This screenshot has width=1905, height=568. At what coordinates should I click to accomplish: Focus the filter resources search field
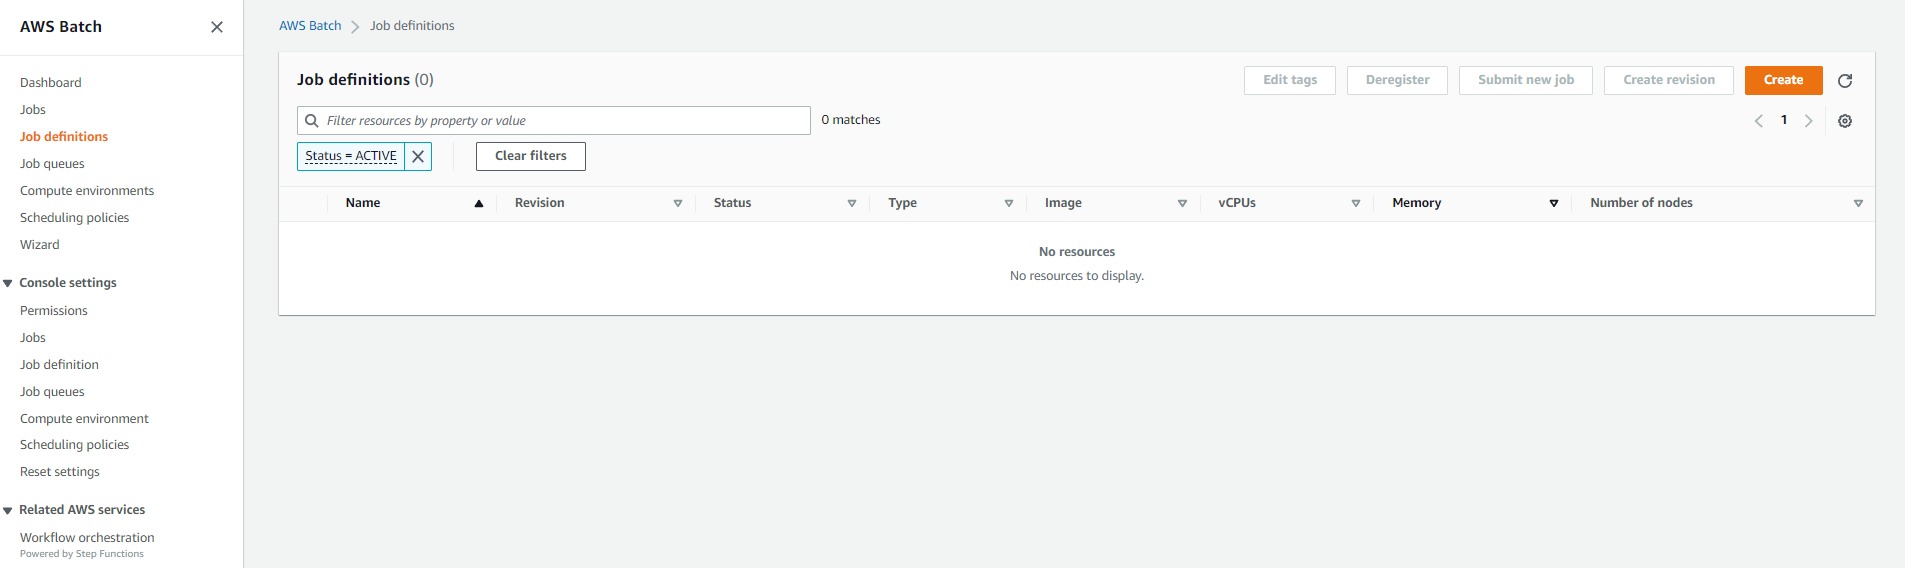(553, 120)
